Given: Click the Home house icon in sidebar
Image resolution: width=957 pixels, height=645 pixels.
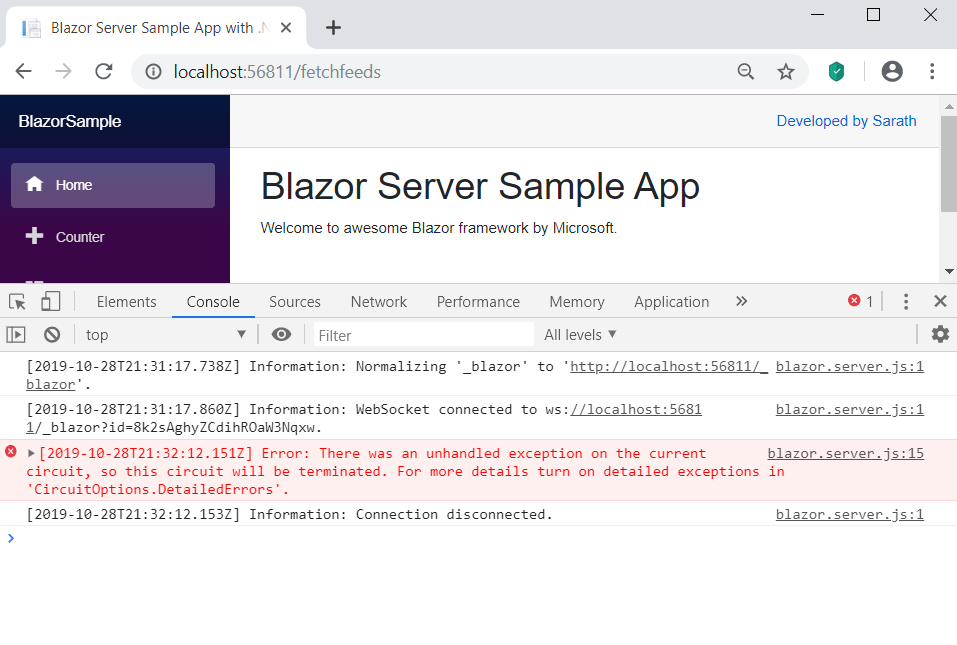Looking at the screenshot, I should click(34, 184).
